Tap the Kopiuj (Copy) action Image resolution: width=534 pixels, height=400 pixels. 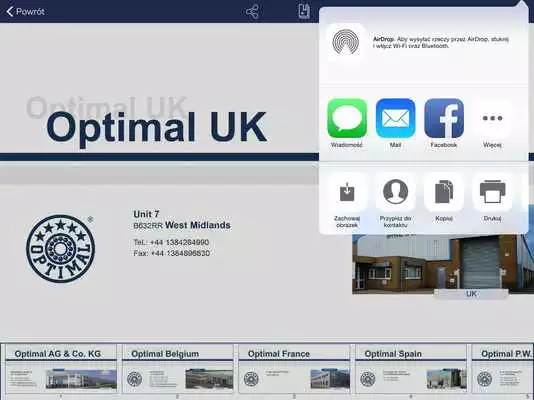pos(444,192)
